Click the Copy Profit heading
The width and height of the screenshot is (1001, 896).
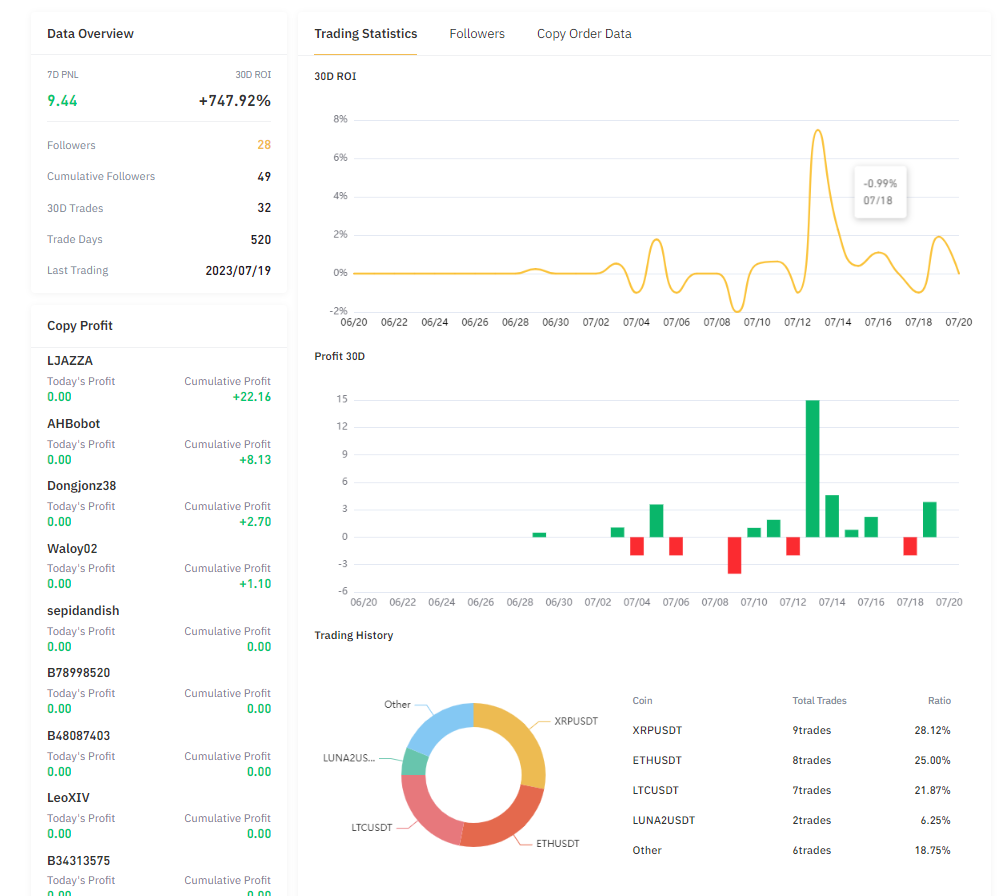80,326
